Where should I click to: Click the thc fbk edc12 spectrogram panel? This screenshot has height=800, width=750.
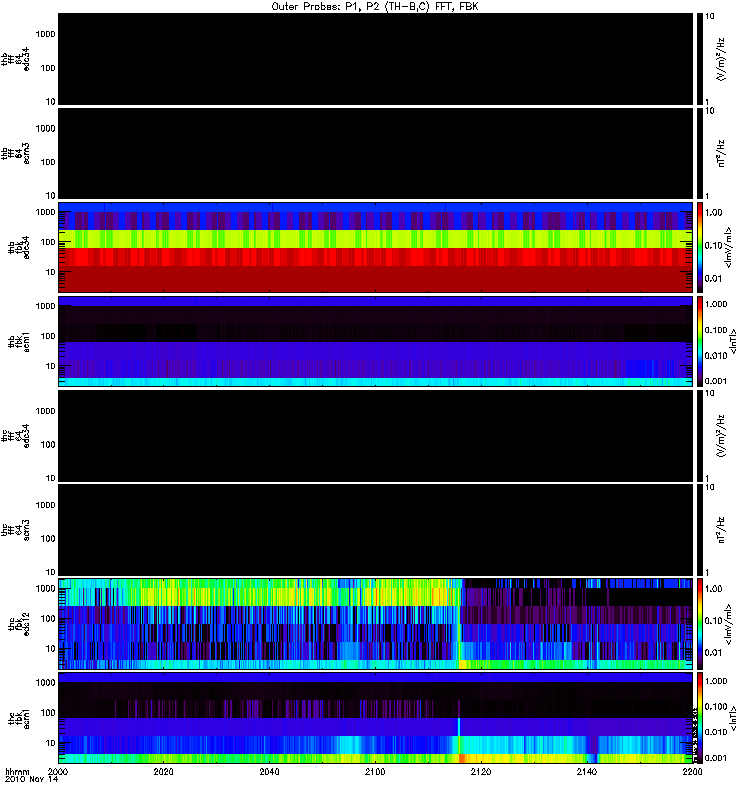pyautogui.click(x=376, y=623)
